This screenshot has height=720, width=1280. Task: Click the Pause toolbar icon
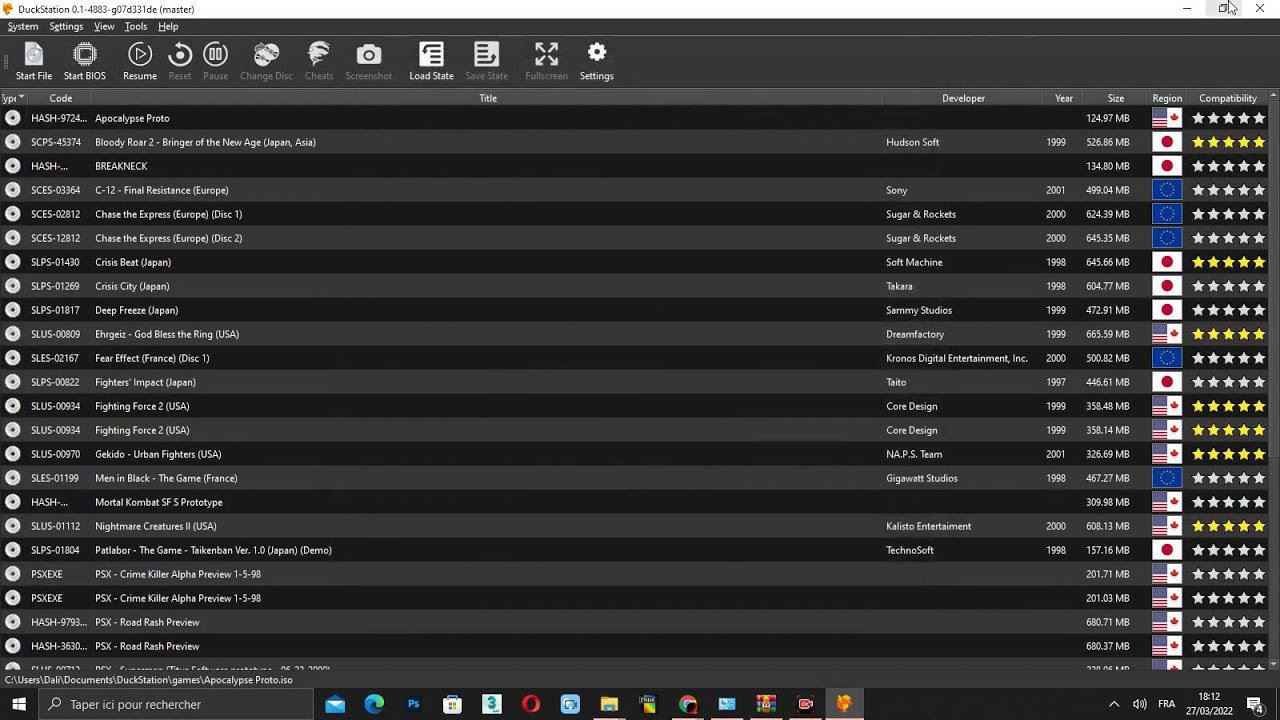pos(215,62)
